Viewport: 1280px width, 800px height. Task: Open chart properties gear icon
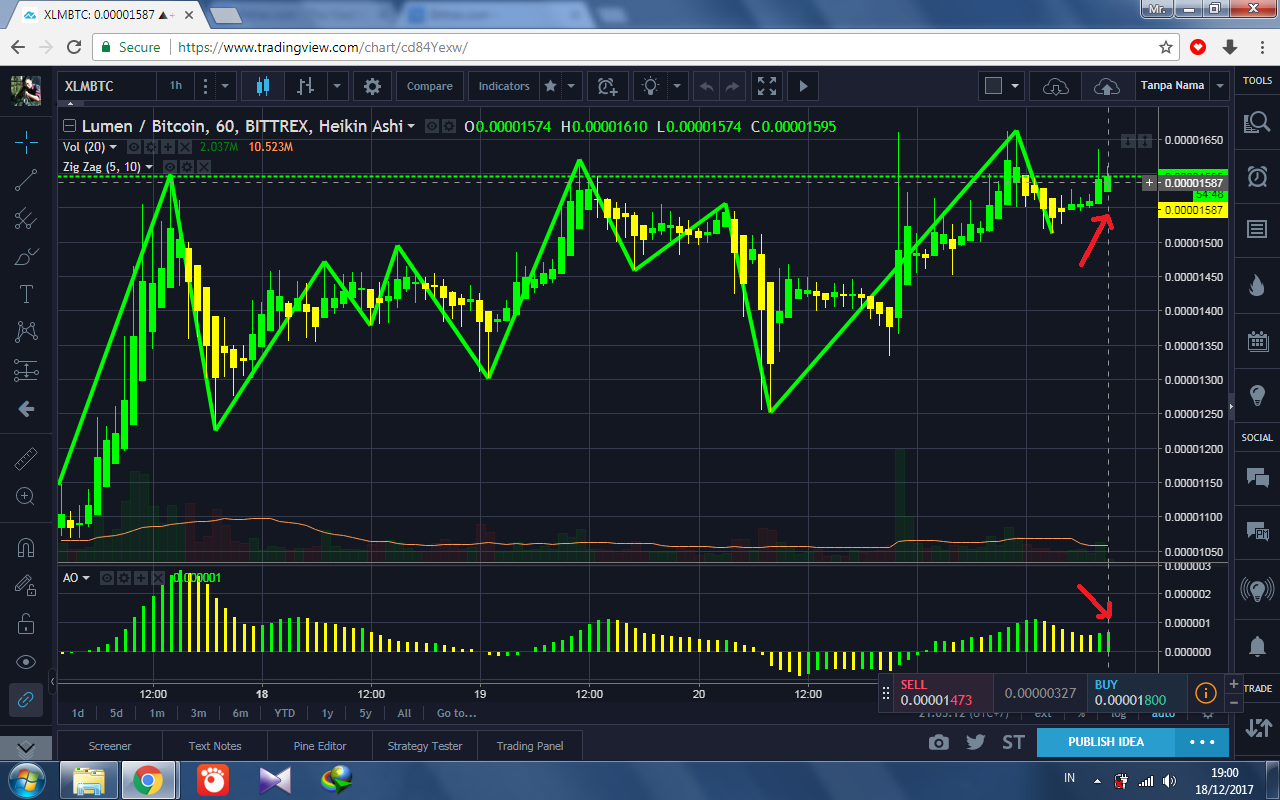click(x=373, y=86)
